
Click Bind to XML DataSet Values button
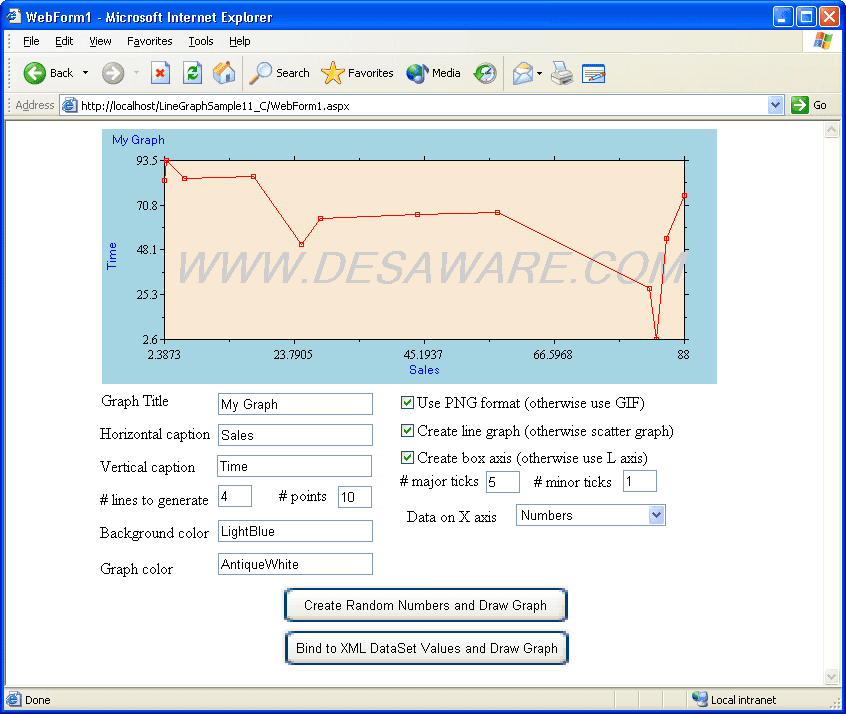tap(427, 648)
